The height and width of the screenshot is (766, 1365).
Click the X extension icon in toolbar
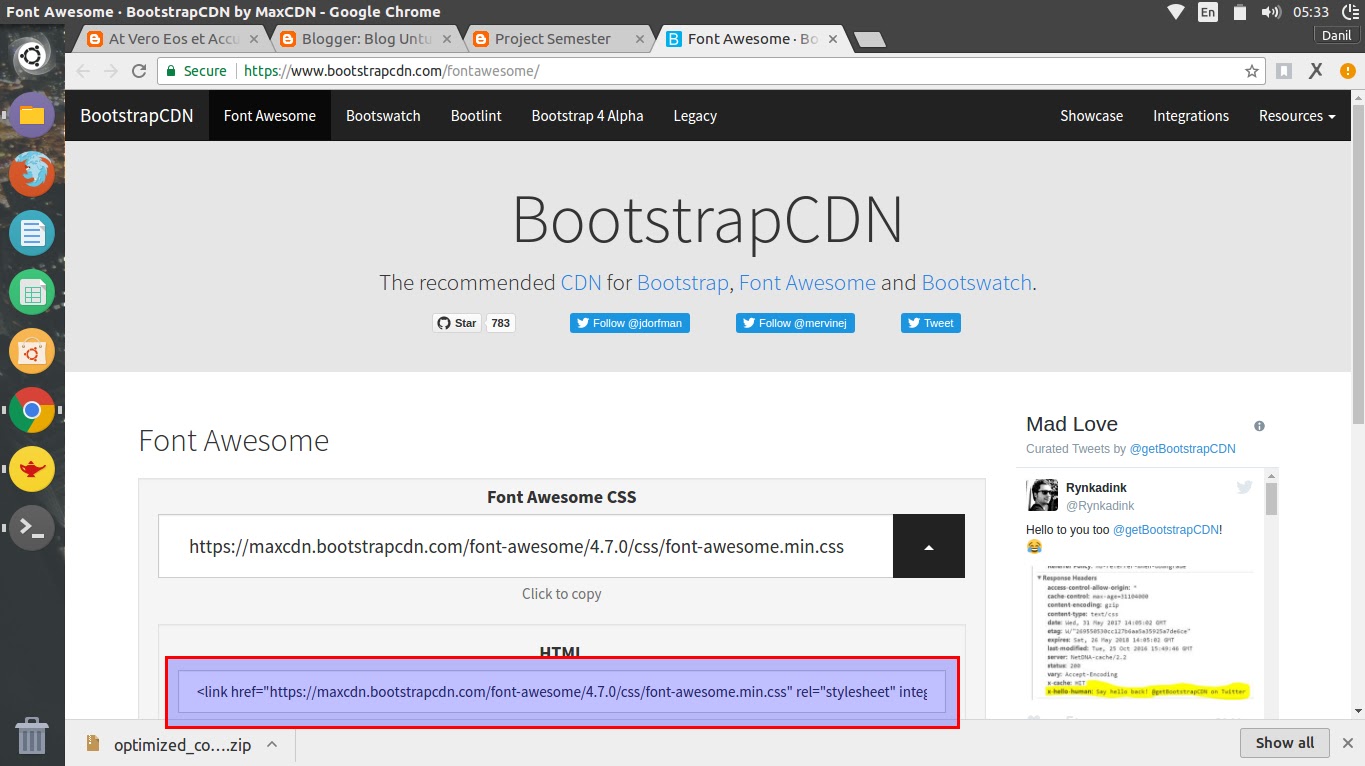[x=1316, y=71]
